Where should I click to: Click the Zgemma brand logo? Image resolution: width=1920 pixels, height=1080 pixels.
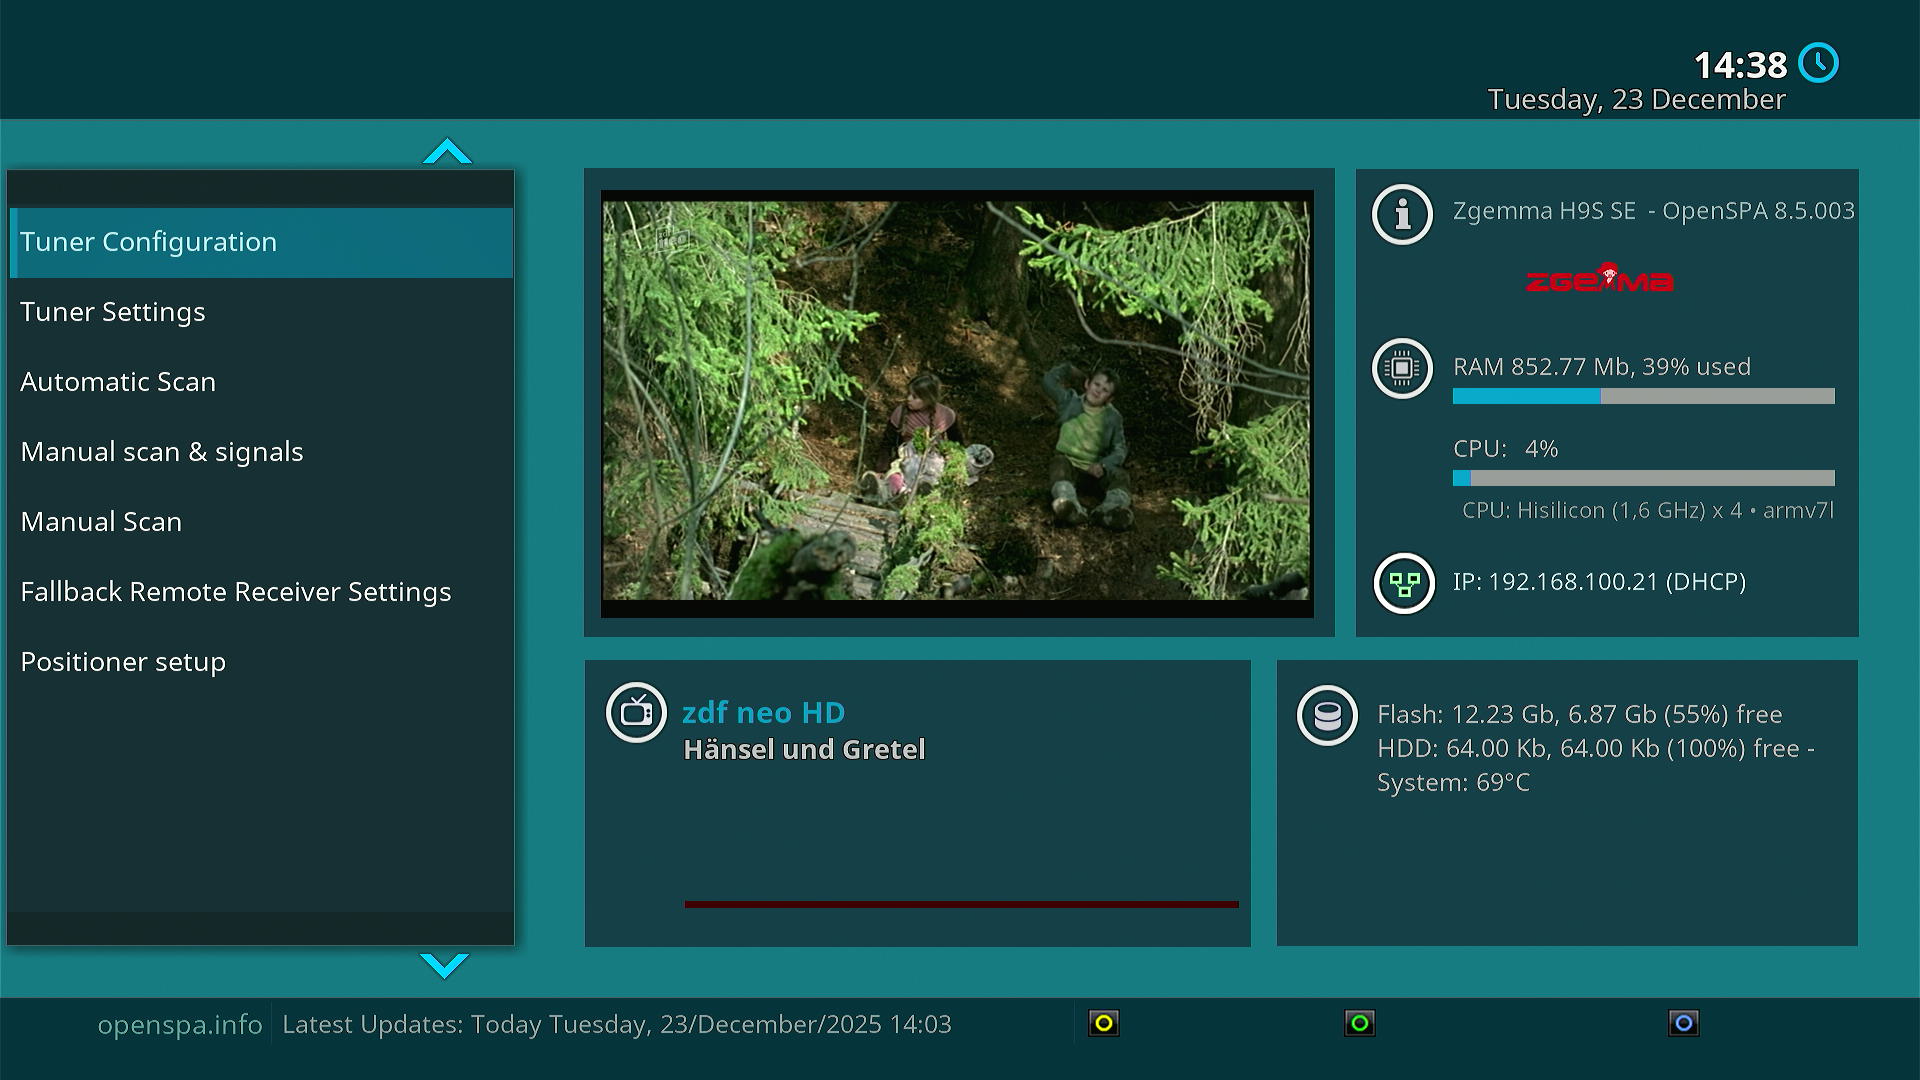[x=1600, y=279]
